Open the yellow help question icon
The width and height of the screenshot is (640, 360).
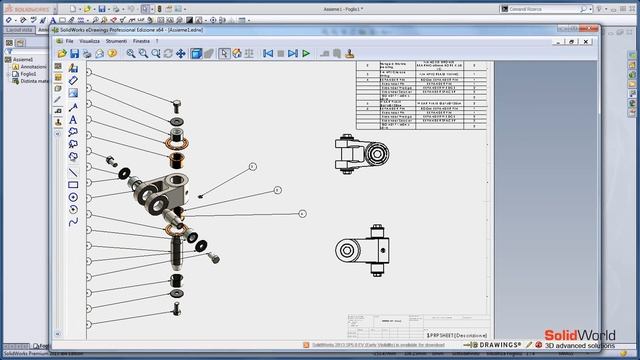point(112,53)
